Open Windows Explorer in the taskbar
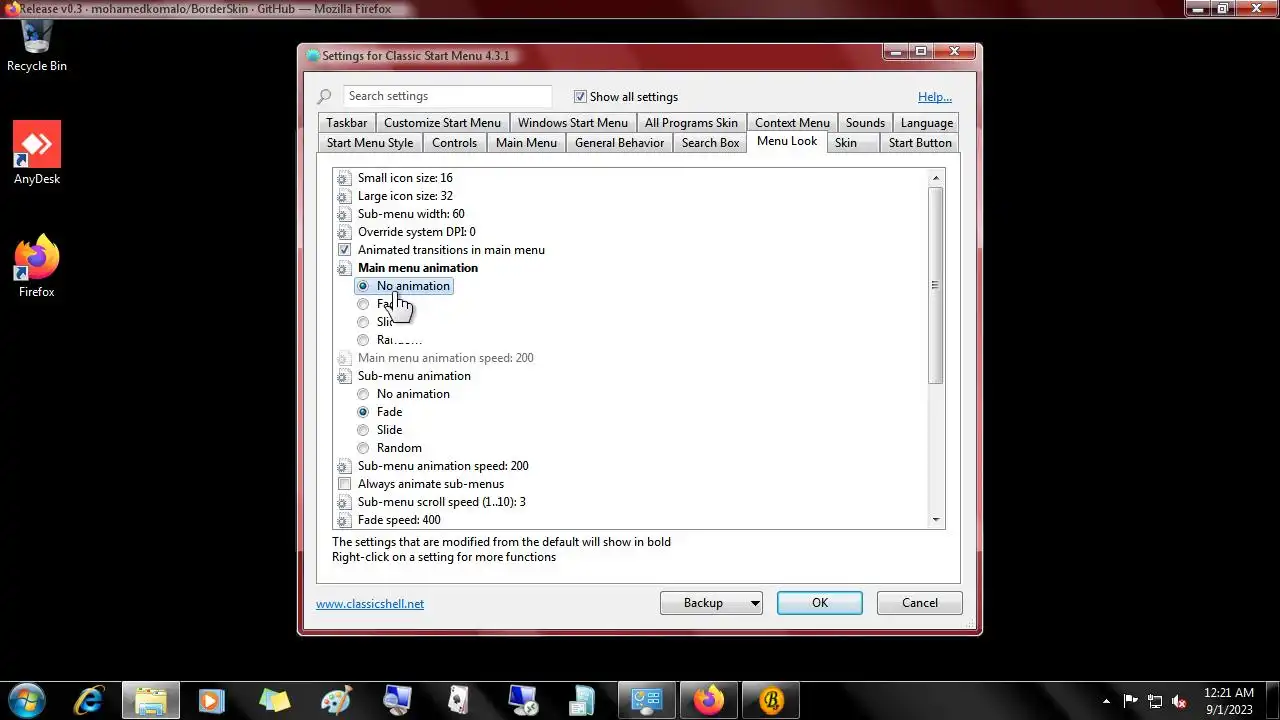 pos(151,700)
